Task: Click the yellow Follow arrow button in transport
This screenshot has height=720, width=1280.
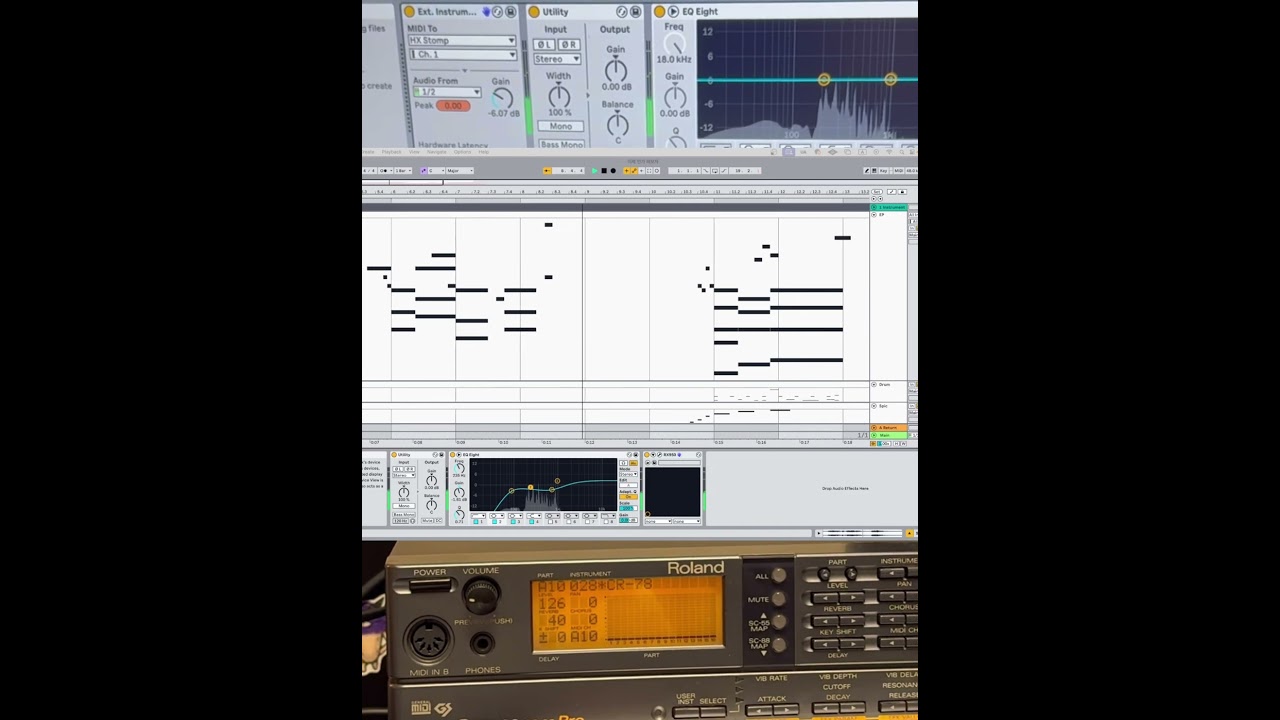Action: point(547,171)
